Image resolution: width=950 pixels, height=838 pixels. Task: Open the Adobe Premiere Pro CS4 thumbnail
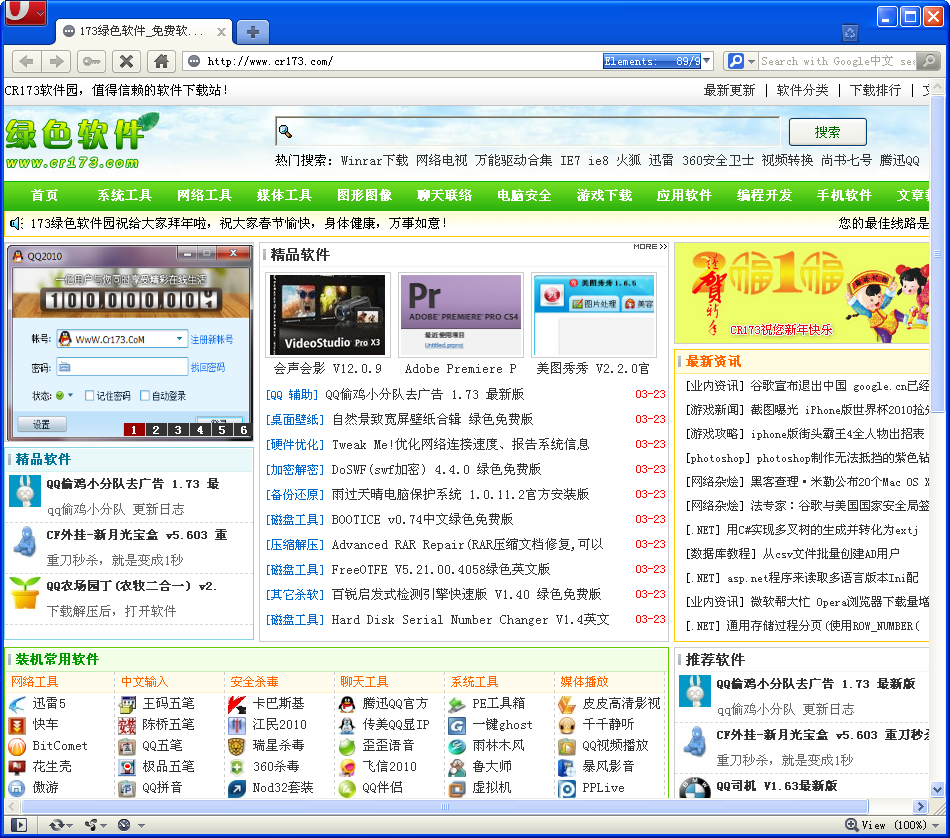460,314
